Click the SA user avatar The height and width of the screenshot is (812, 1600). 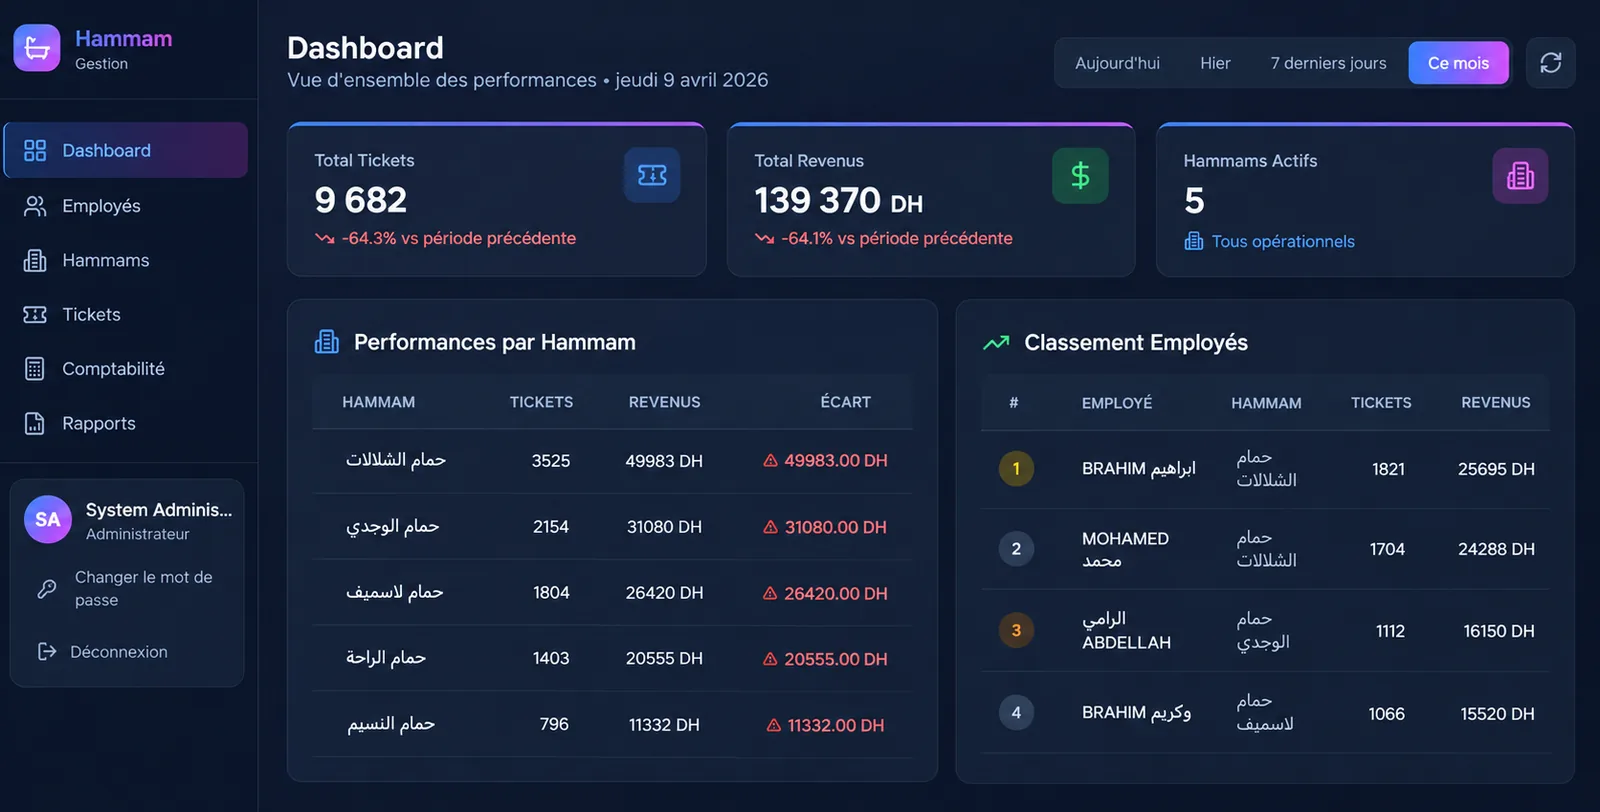[48, 520]
